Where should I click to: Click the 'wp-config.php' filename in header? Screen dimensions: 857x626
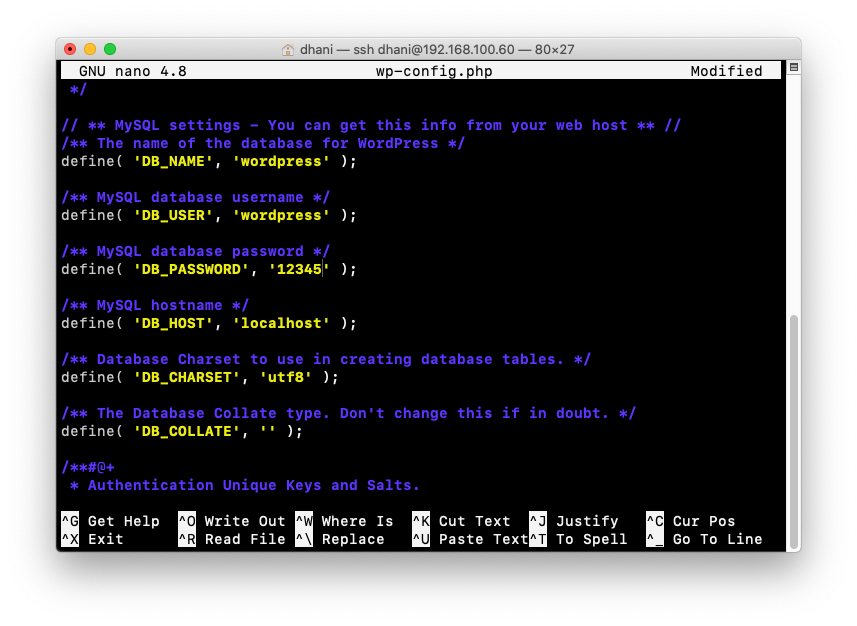(x=434, y=71)
